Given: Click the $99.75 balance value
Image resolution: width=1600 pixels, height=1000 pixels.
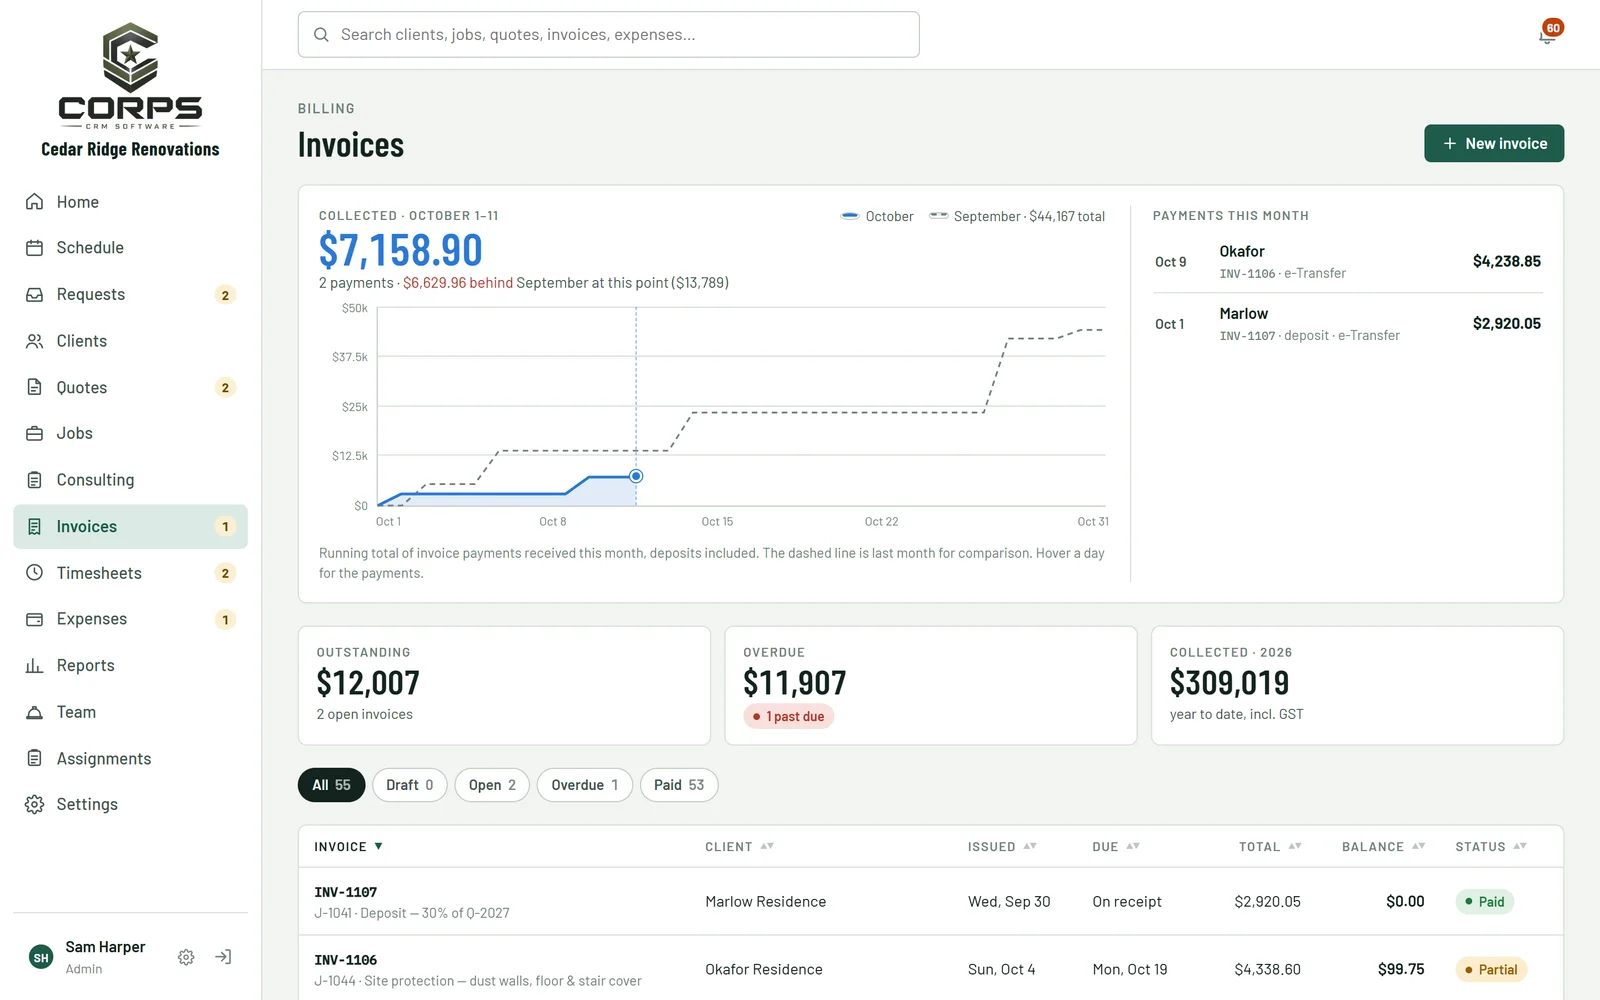Looking at the screenshot, I should point(1401,970).
